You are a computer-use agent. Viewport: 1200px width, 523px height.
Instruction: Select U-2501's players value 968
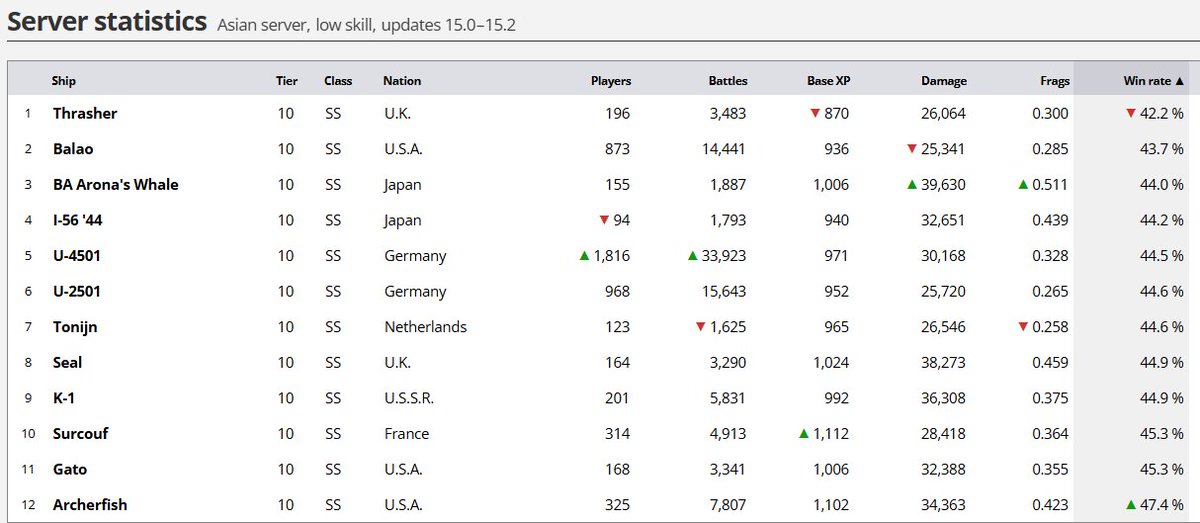(618, 292)
